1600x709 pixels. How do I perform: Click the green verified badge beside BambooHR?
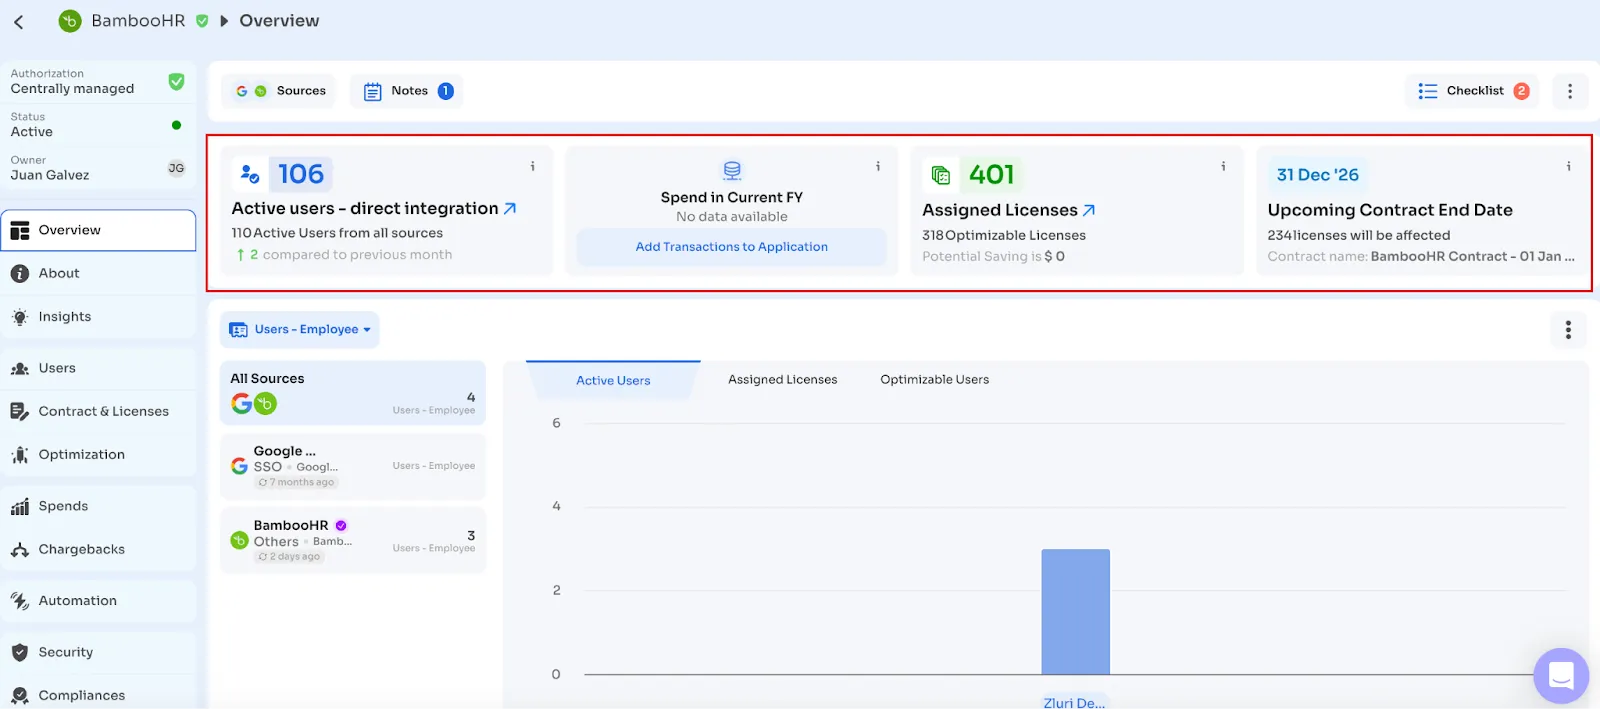tap(202, 21)
